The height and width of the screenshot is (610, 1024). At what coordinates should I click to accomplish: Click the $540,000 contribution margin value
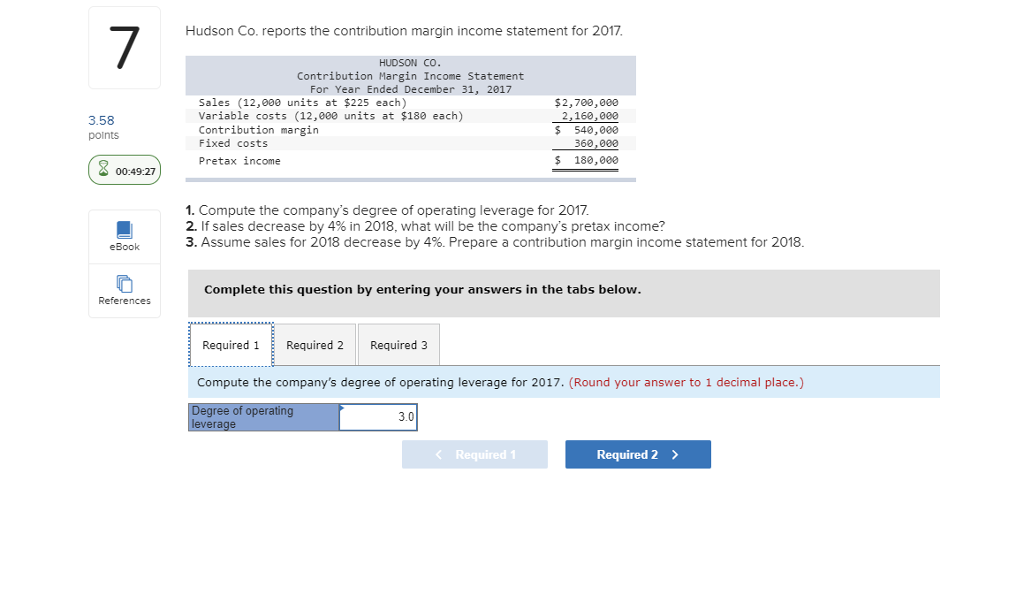(586, 130)
